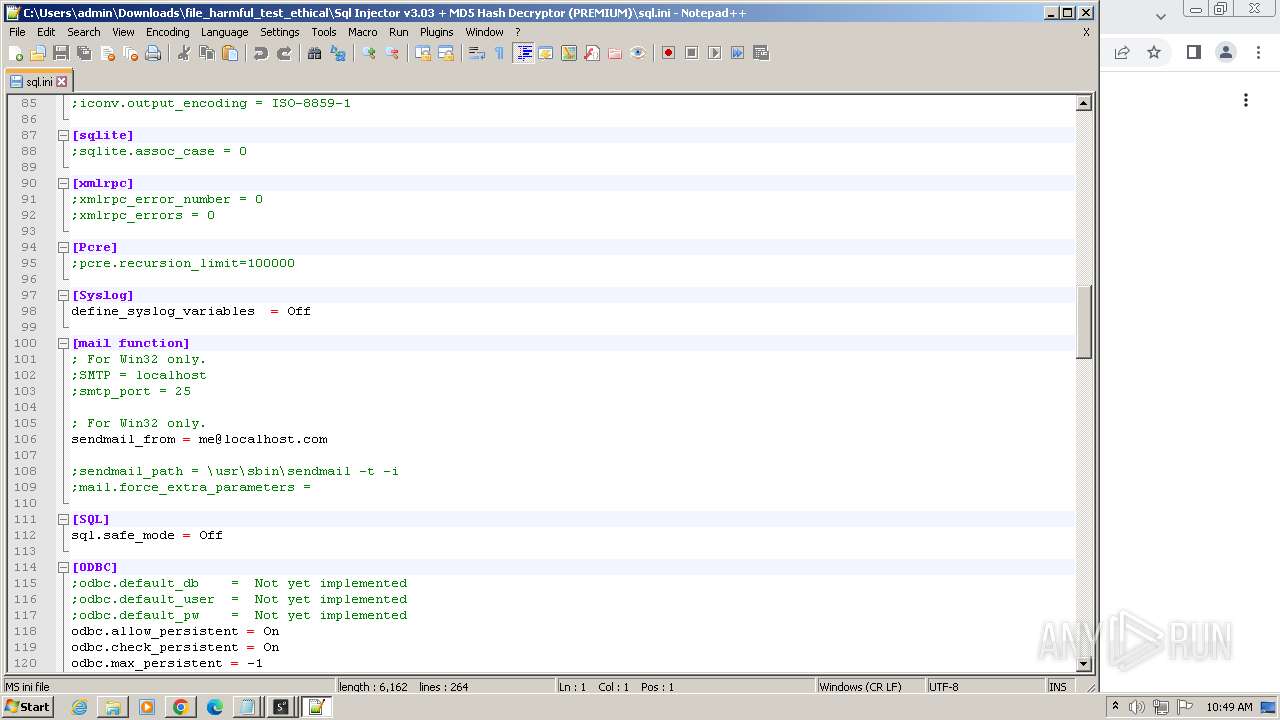This screenshot has width=1280, height=720.
Task: Collapse the [sqlite] section fold marker
Action: tap(63, 135)
